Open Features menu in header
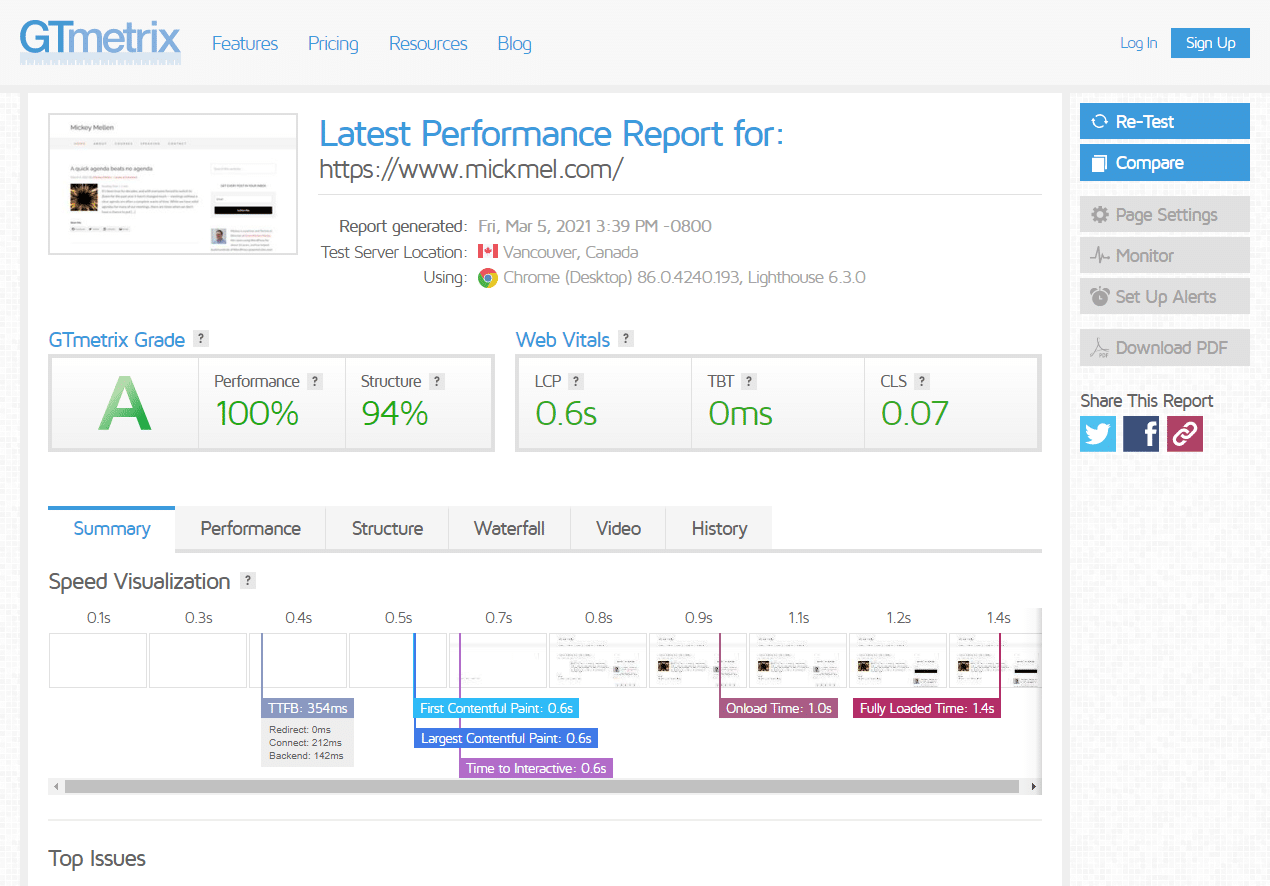The height and width of the screenshot is (886, 1270). coord(245,44)
